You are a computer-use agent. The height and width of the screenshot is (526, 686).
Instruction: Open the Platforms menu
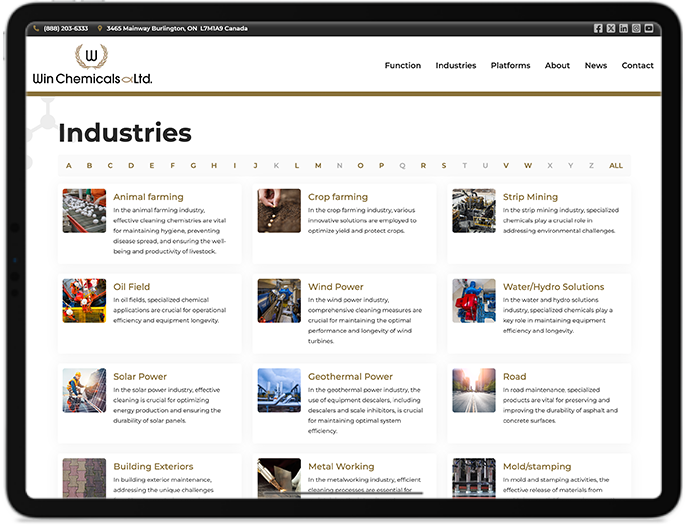point(512,66)
